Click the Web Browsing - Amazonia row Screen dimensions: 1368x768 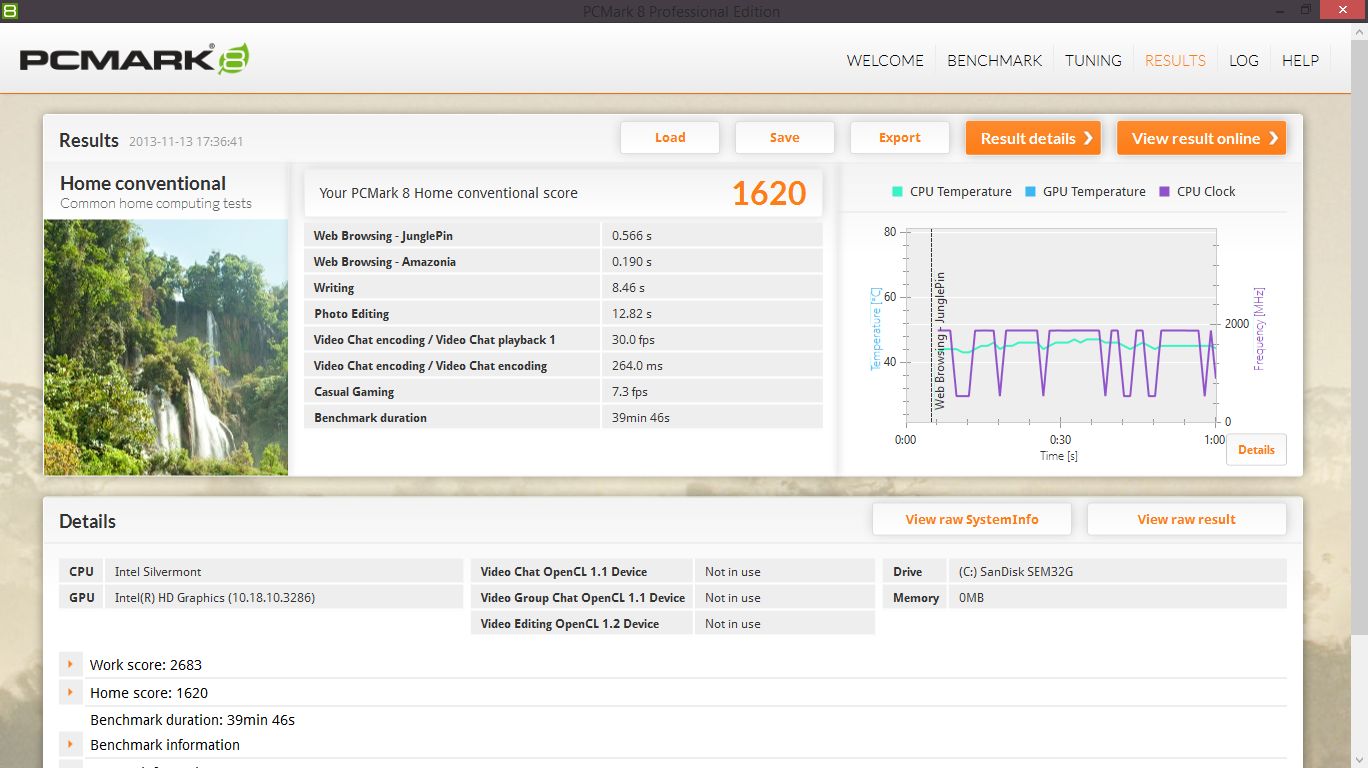click(563, 262)
